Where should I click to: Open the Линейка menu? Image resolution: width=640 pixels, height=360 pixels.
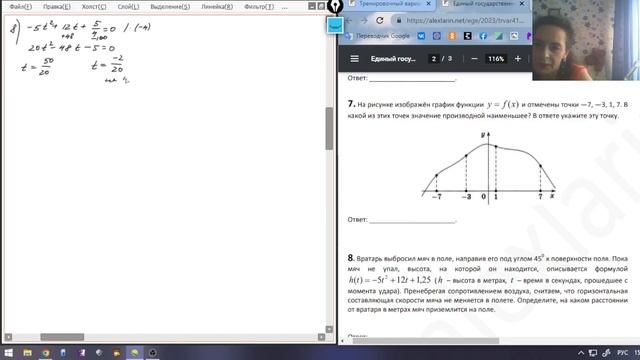point(217,7)
